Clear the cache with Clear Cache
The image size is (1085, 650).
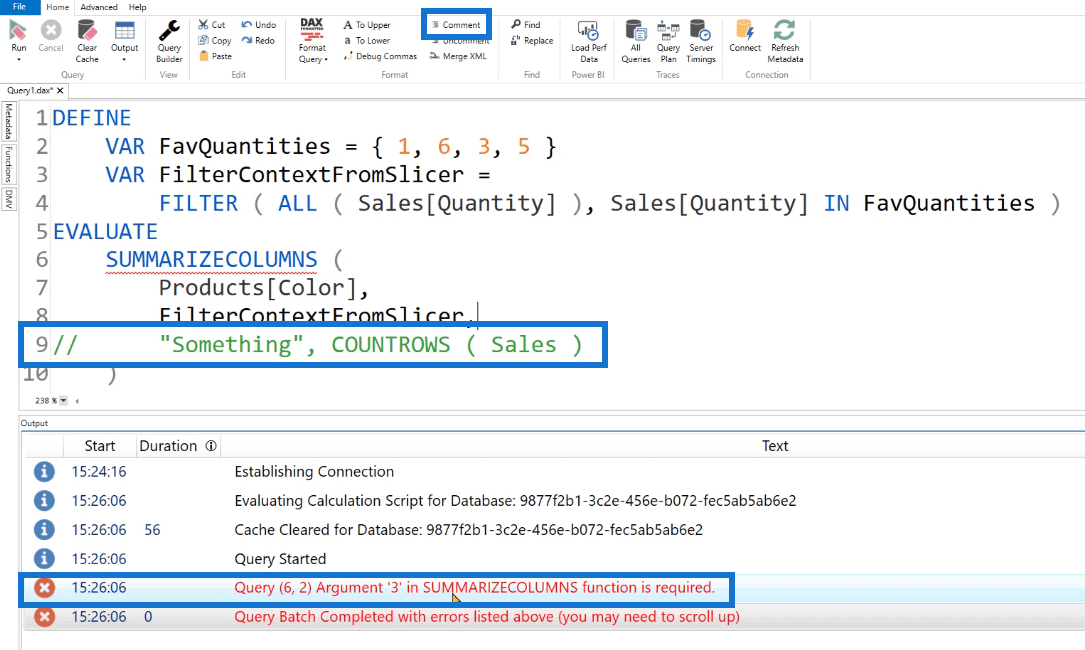[87, 42]
